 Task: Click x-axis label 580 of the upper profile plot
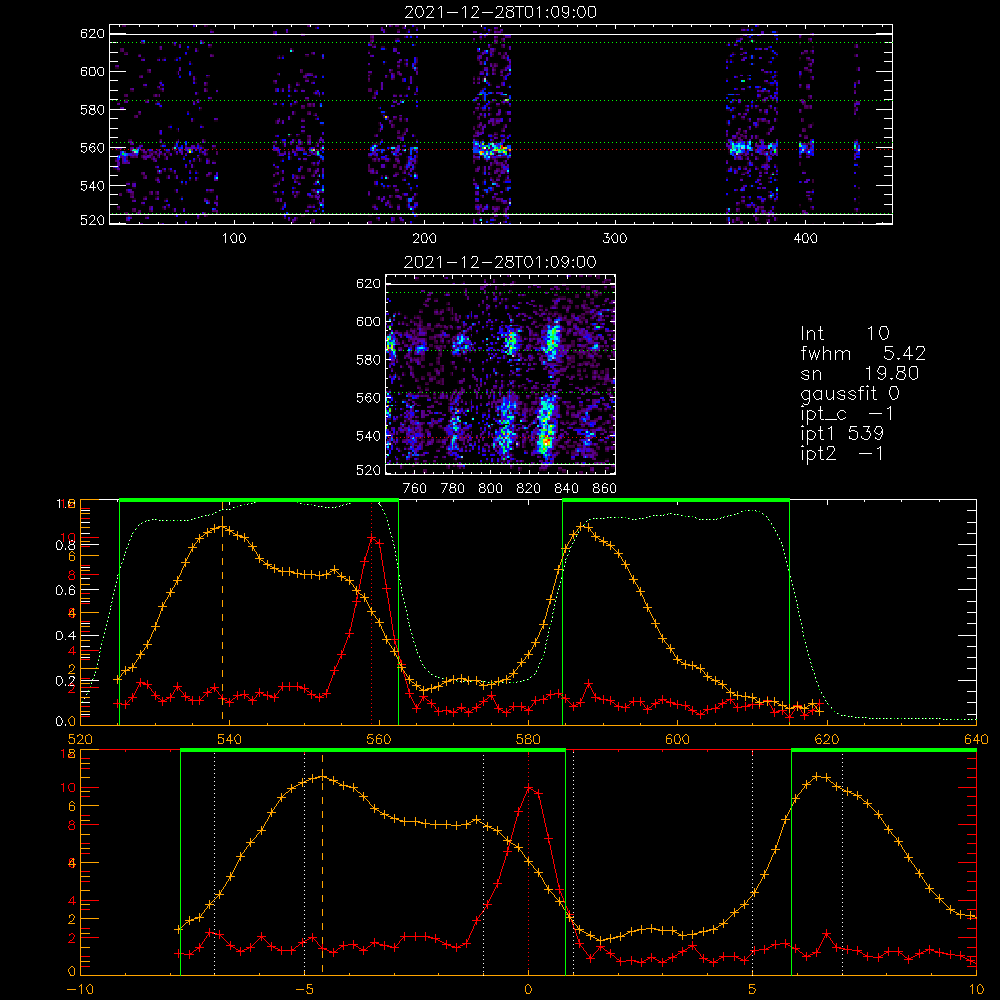[x=528, y=739]
